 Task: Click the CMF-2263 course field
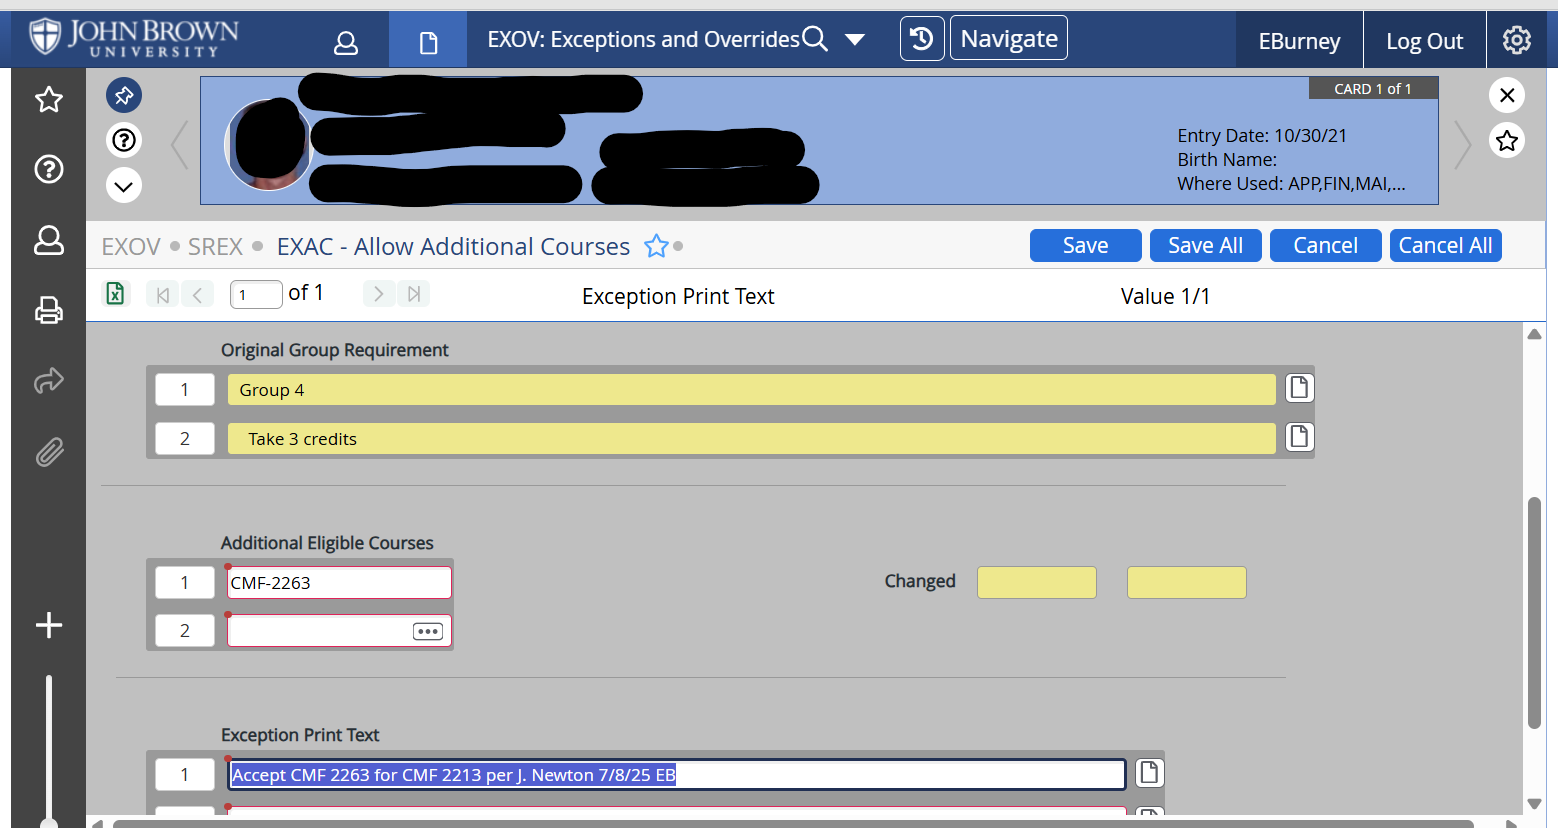coord(339,583)
